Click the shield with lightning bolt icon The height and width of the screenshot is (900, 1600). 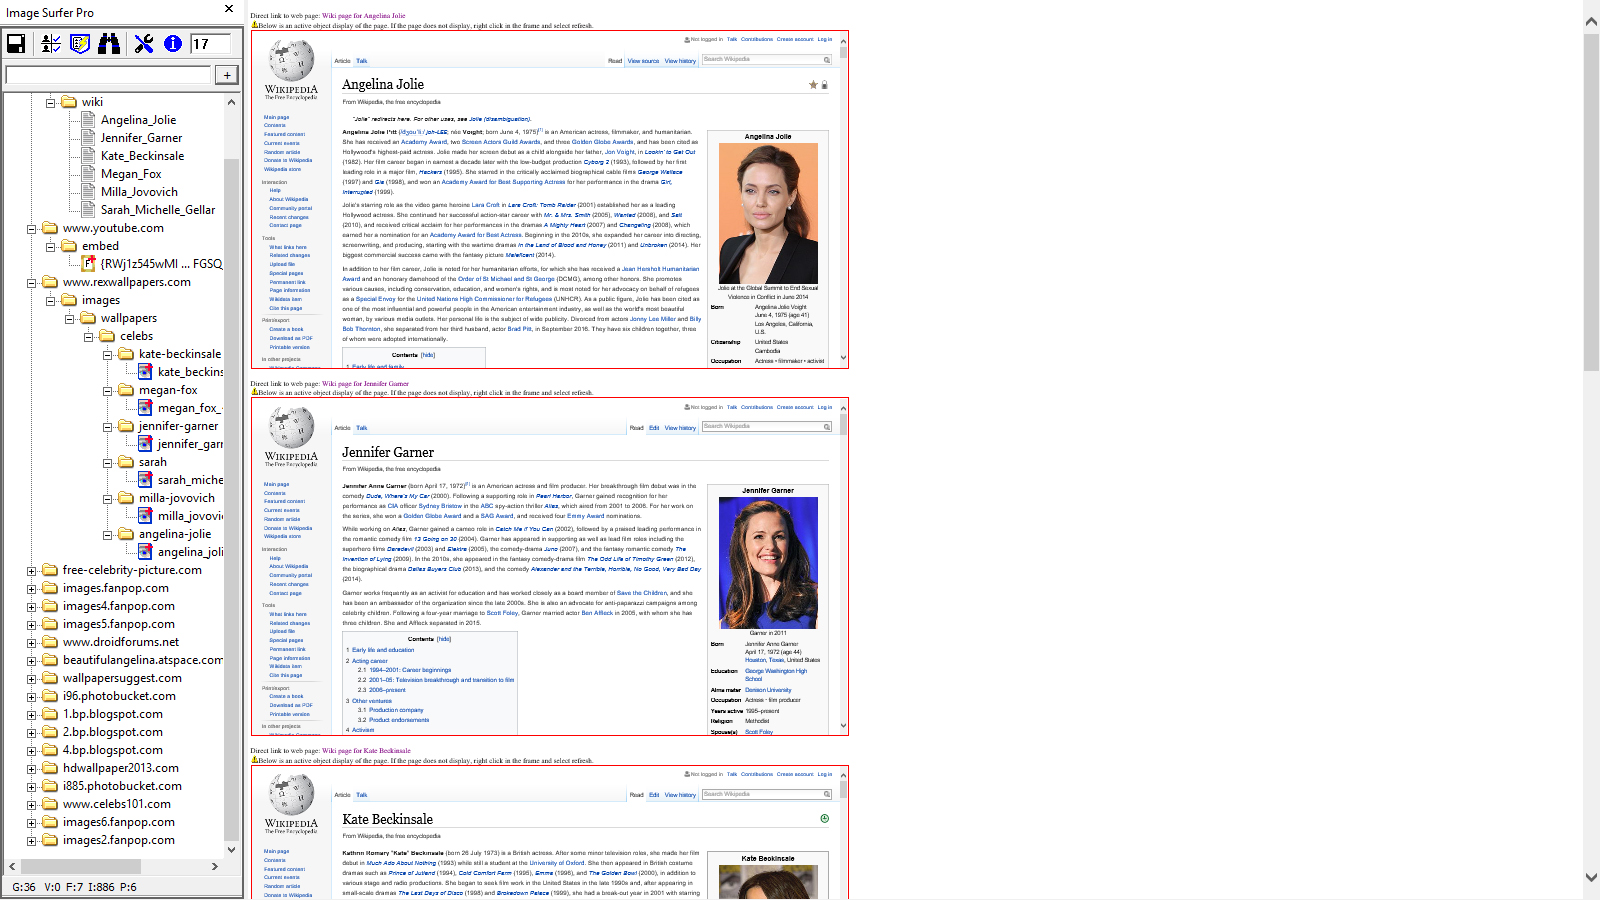click(80, 43)
